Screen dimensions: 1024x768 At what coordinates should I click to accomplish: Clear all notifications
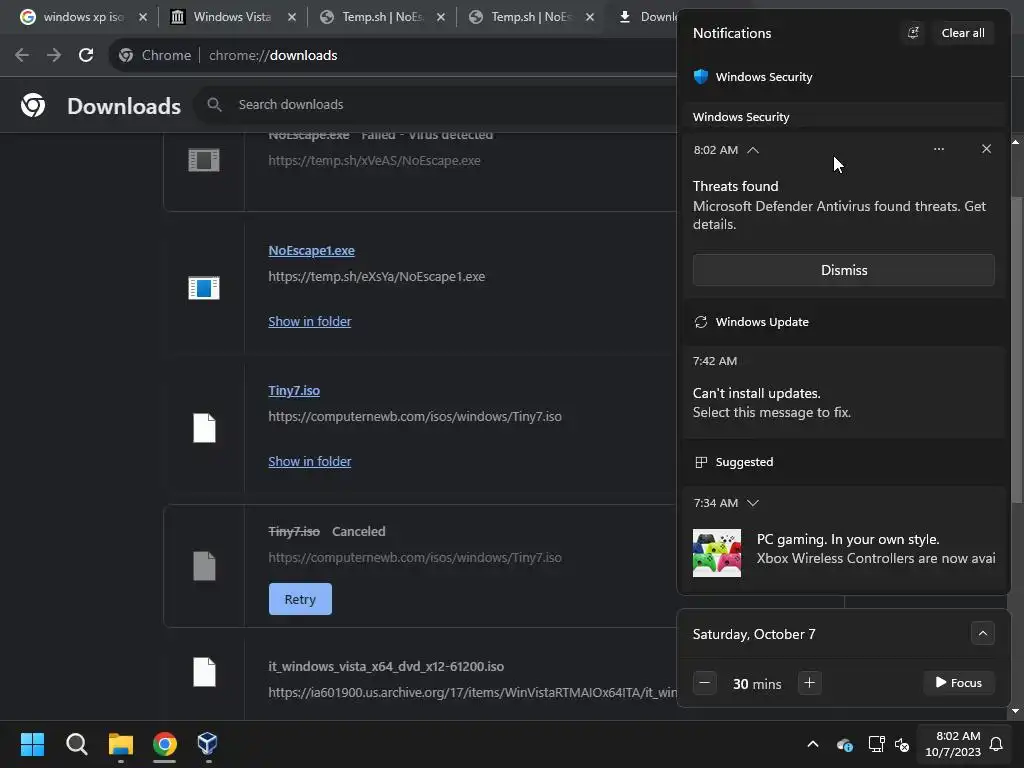point(963,33)
